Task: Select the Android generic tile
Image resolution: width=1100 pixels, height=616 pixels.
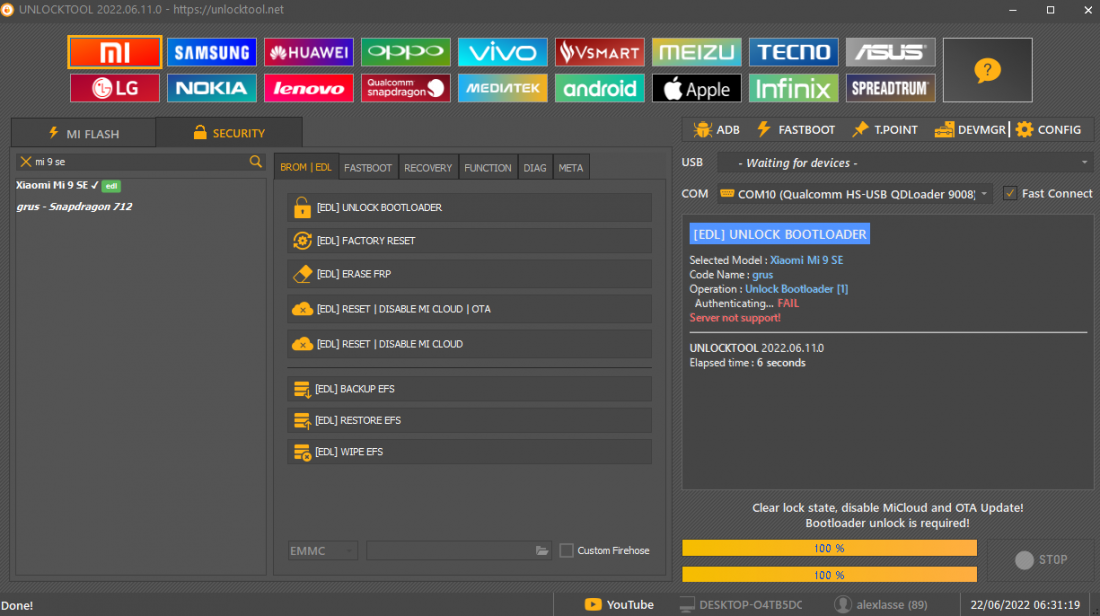Action: pyautogui.click(x=600, y=88)
